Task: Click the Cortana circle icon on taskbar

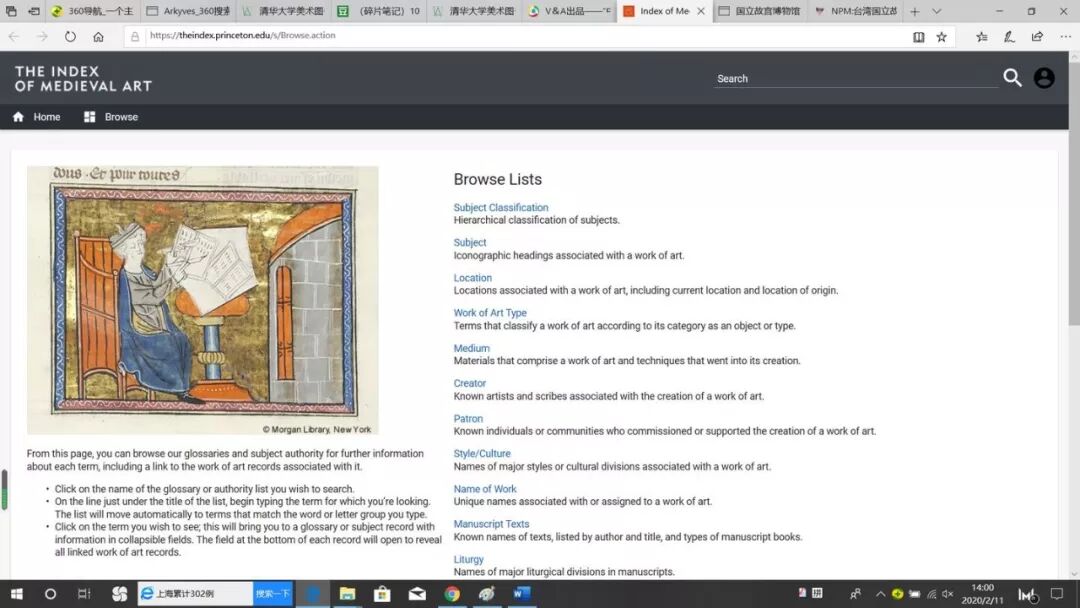Action: click(x=50, y=594)
